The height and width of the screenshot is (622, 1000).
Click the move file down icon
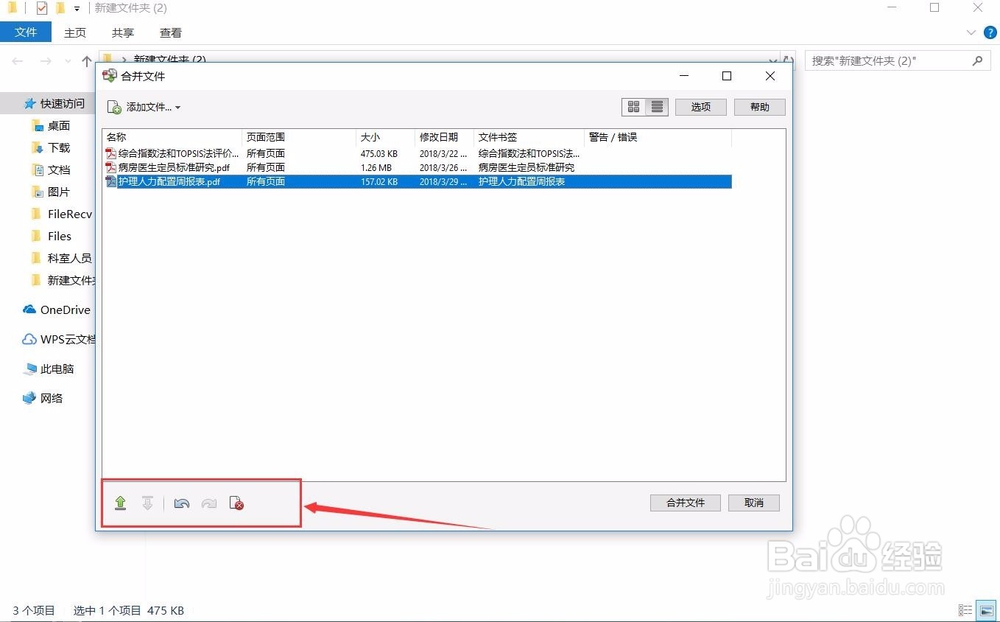tap(148, 503)
